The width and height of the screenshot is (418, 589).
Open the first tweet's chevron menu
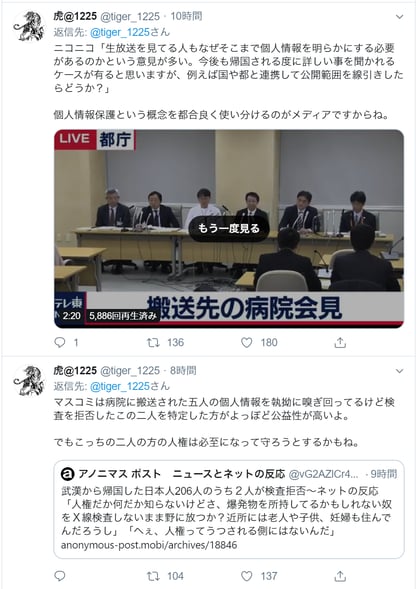point(400,17)
